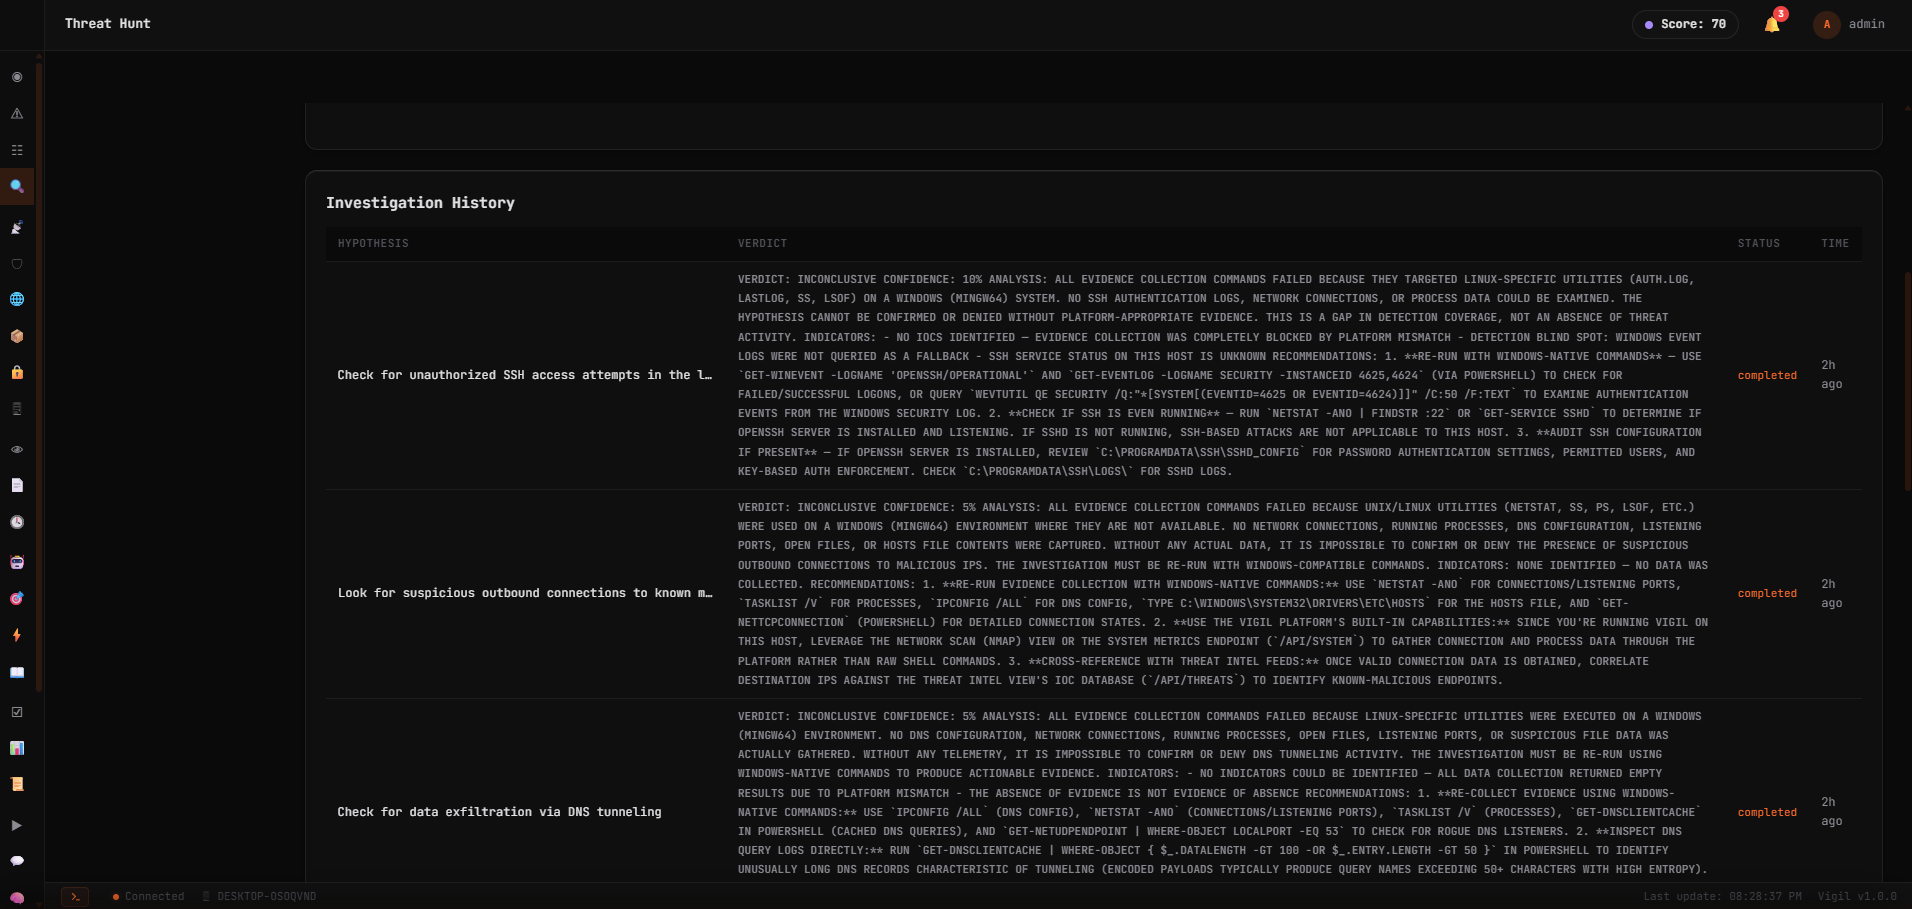Click the Score: 70 badge
The width and height of the screenshot is (1912, 909).
(x=1685, y=24)
